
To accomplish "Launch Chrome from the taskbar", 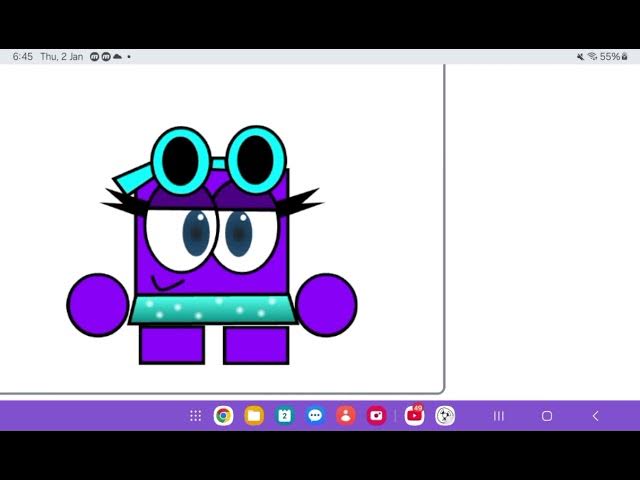I will coord(223,416).
